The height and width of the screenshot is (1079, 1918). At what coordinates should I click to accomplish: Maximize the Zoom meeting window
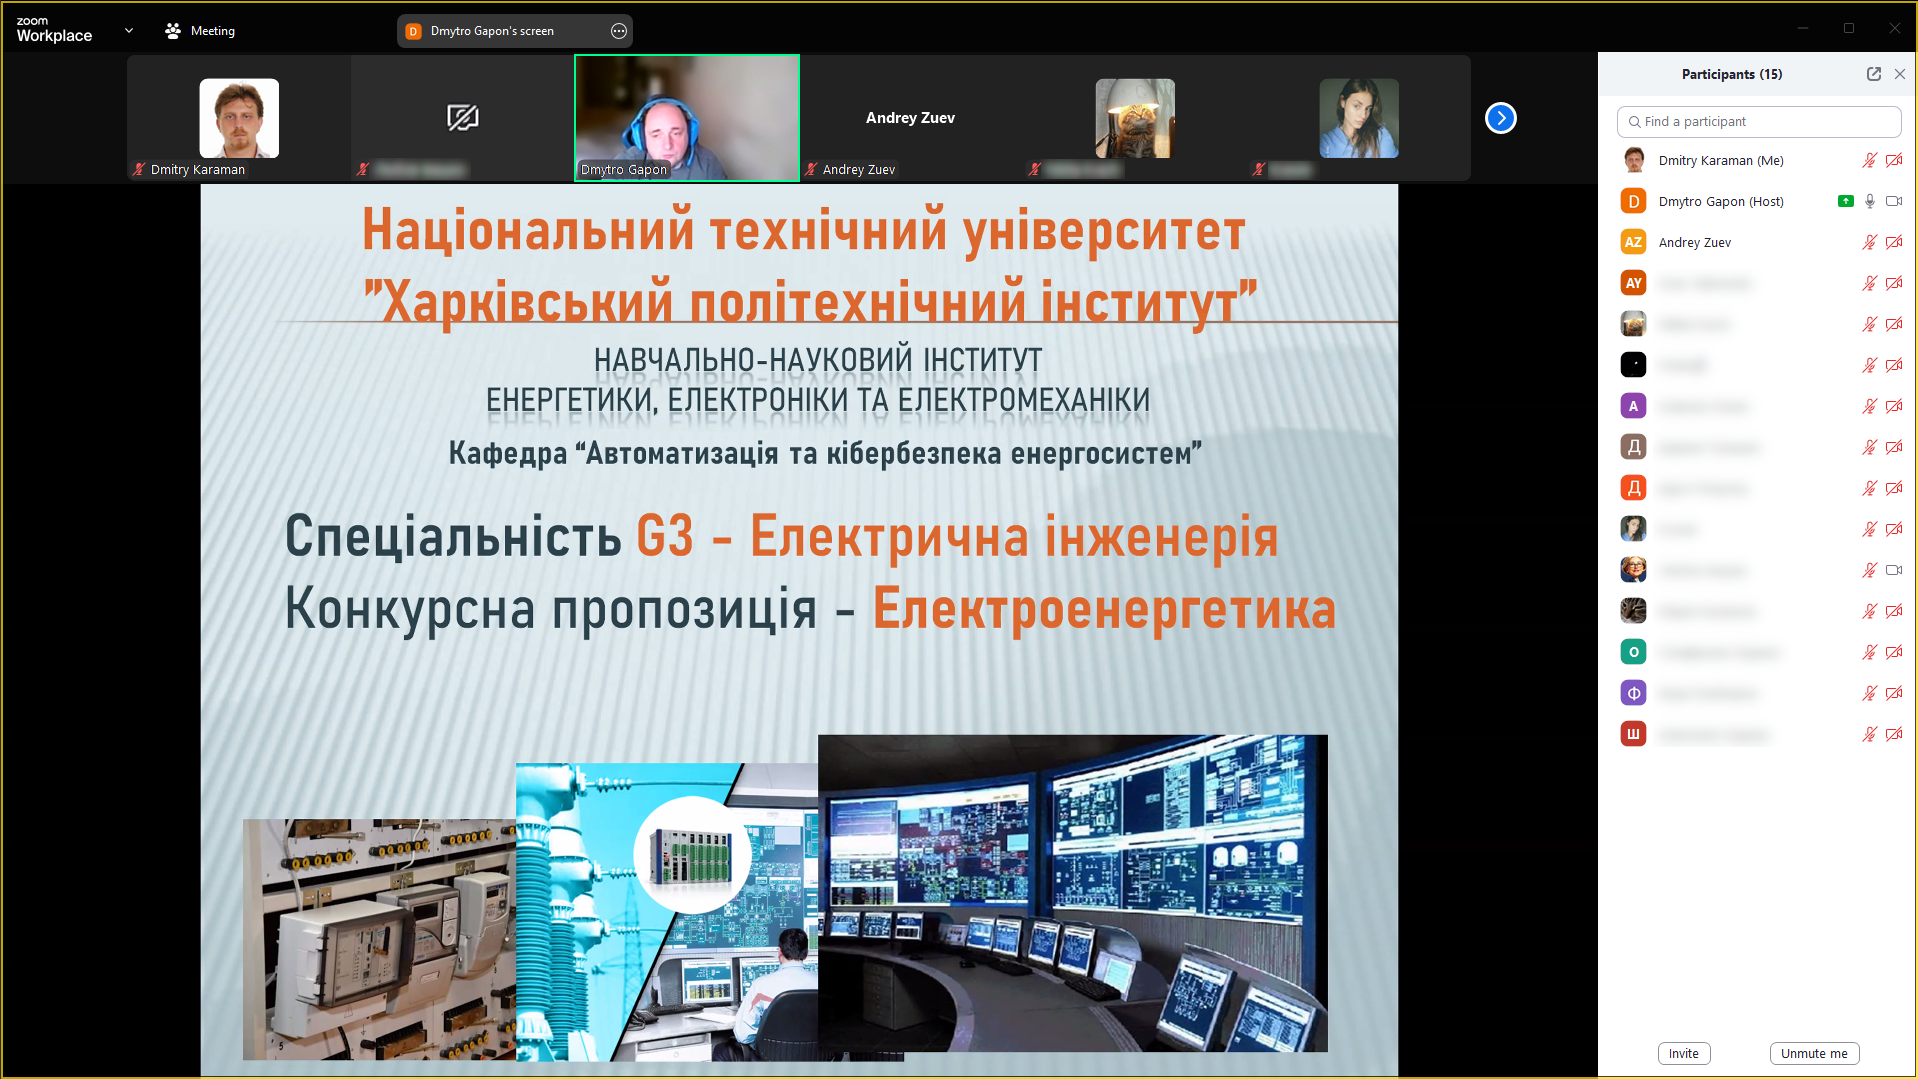(x=1849, y=28)
